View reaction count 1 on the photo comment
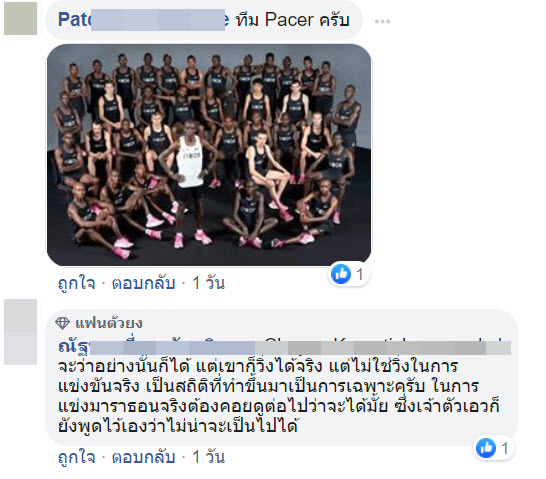The width and height of the screenshot is (546, 479). click(360, 274)
